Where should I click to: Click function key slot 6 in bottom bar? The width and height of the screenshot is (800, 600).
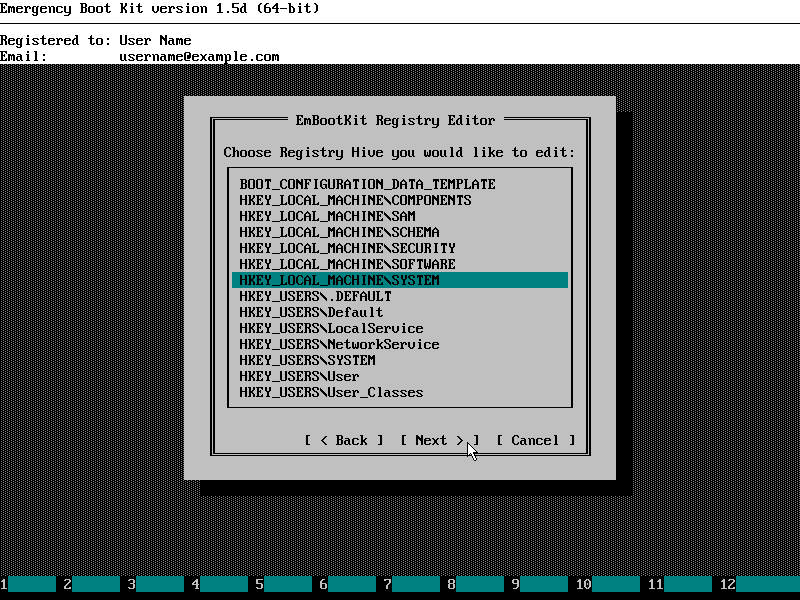[348, 584]
